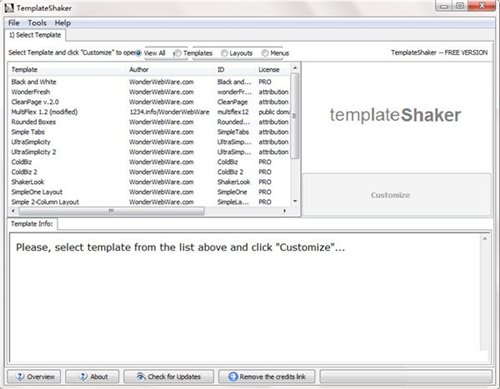Switch to the Select Template tab
The height and width of the screenshot is (389, 500).
point(35,35)
